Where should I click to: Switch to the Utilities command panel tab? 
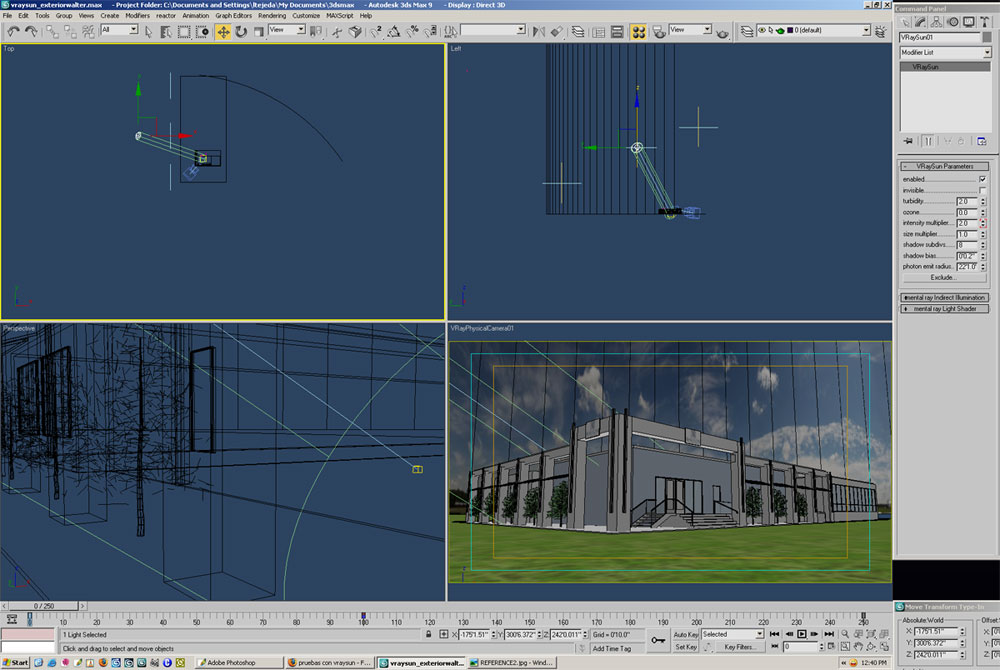click(x=985, y=22)
